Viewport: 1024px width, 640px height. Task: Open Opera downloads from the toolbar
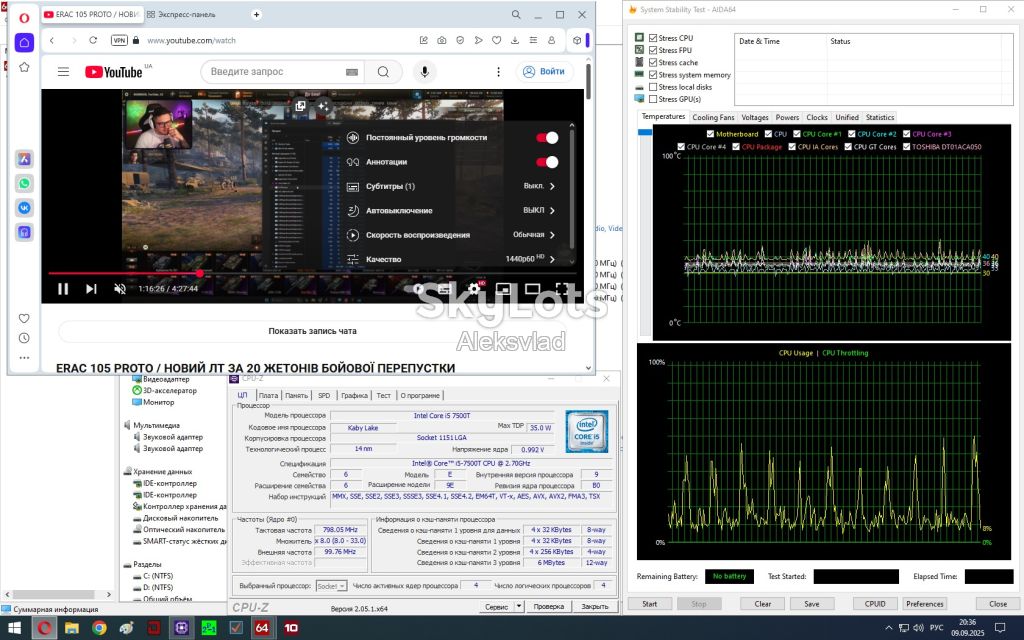click(515, 40)
